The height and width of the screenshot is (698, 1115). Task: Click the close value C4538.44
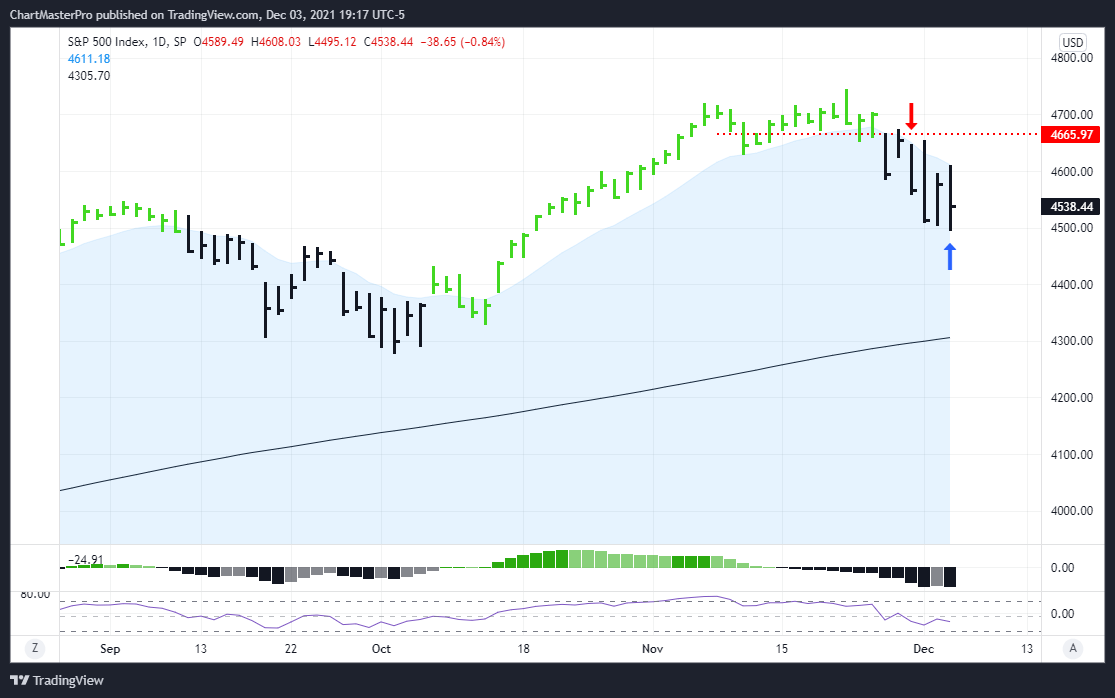coord(388,42)
